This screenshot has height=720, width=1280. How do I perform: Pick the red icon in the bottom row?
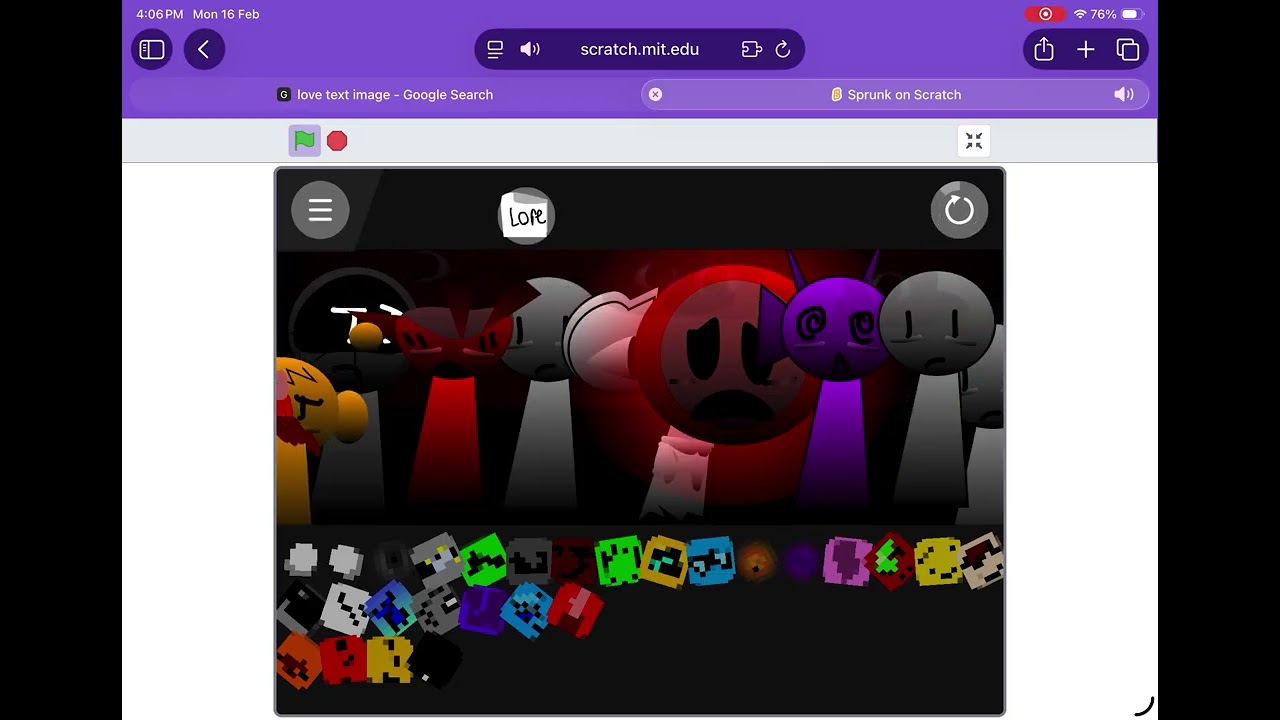pyautogui.click(x=342, y=660)
